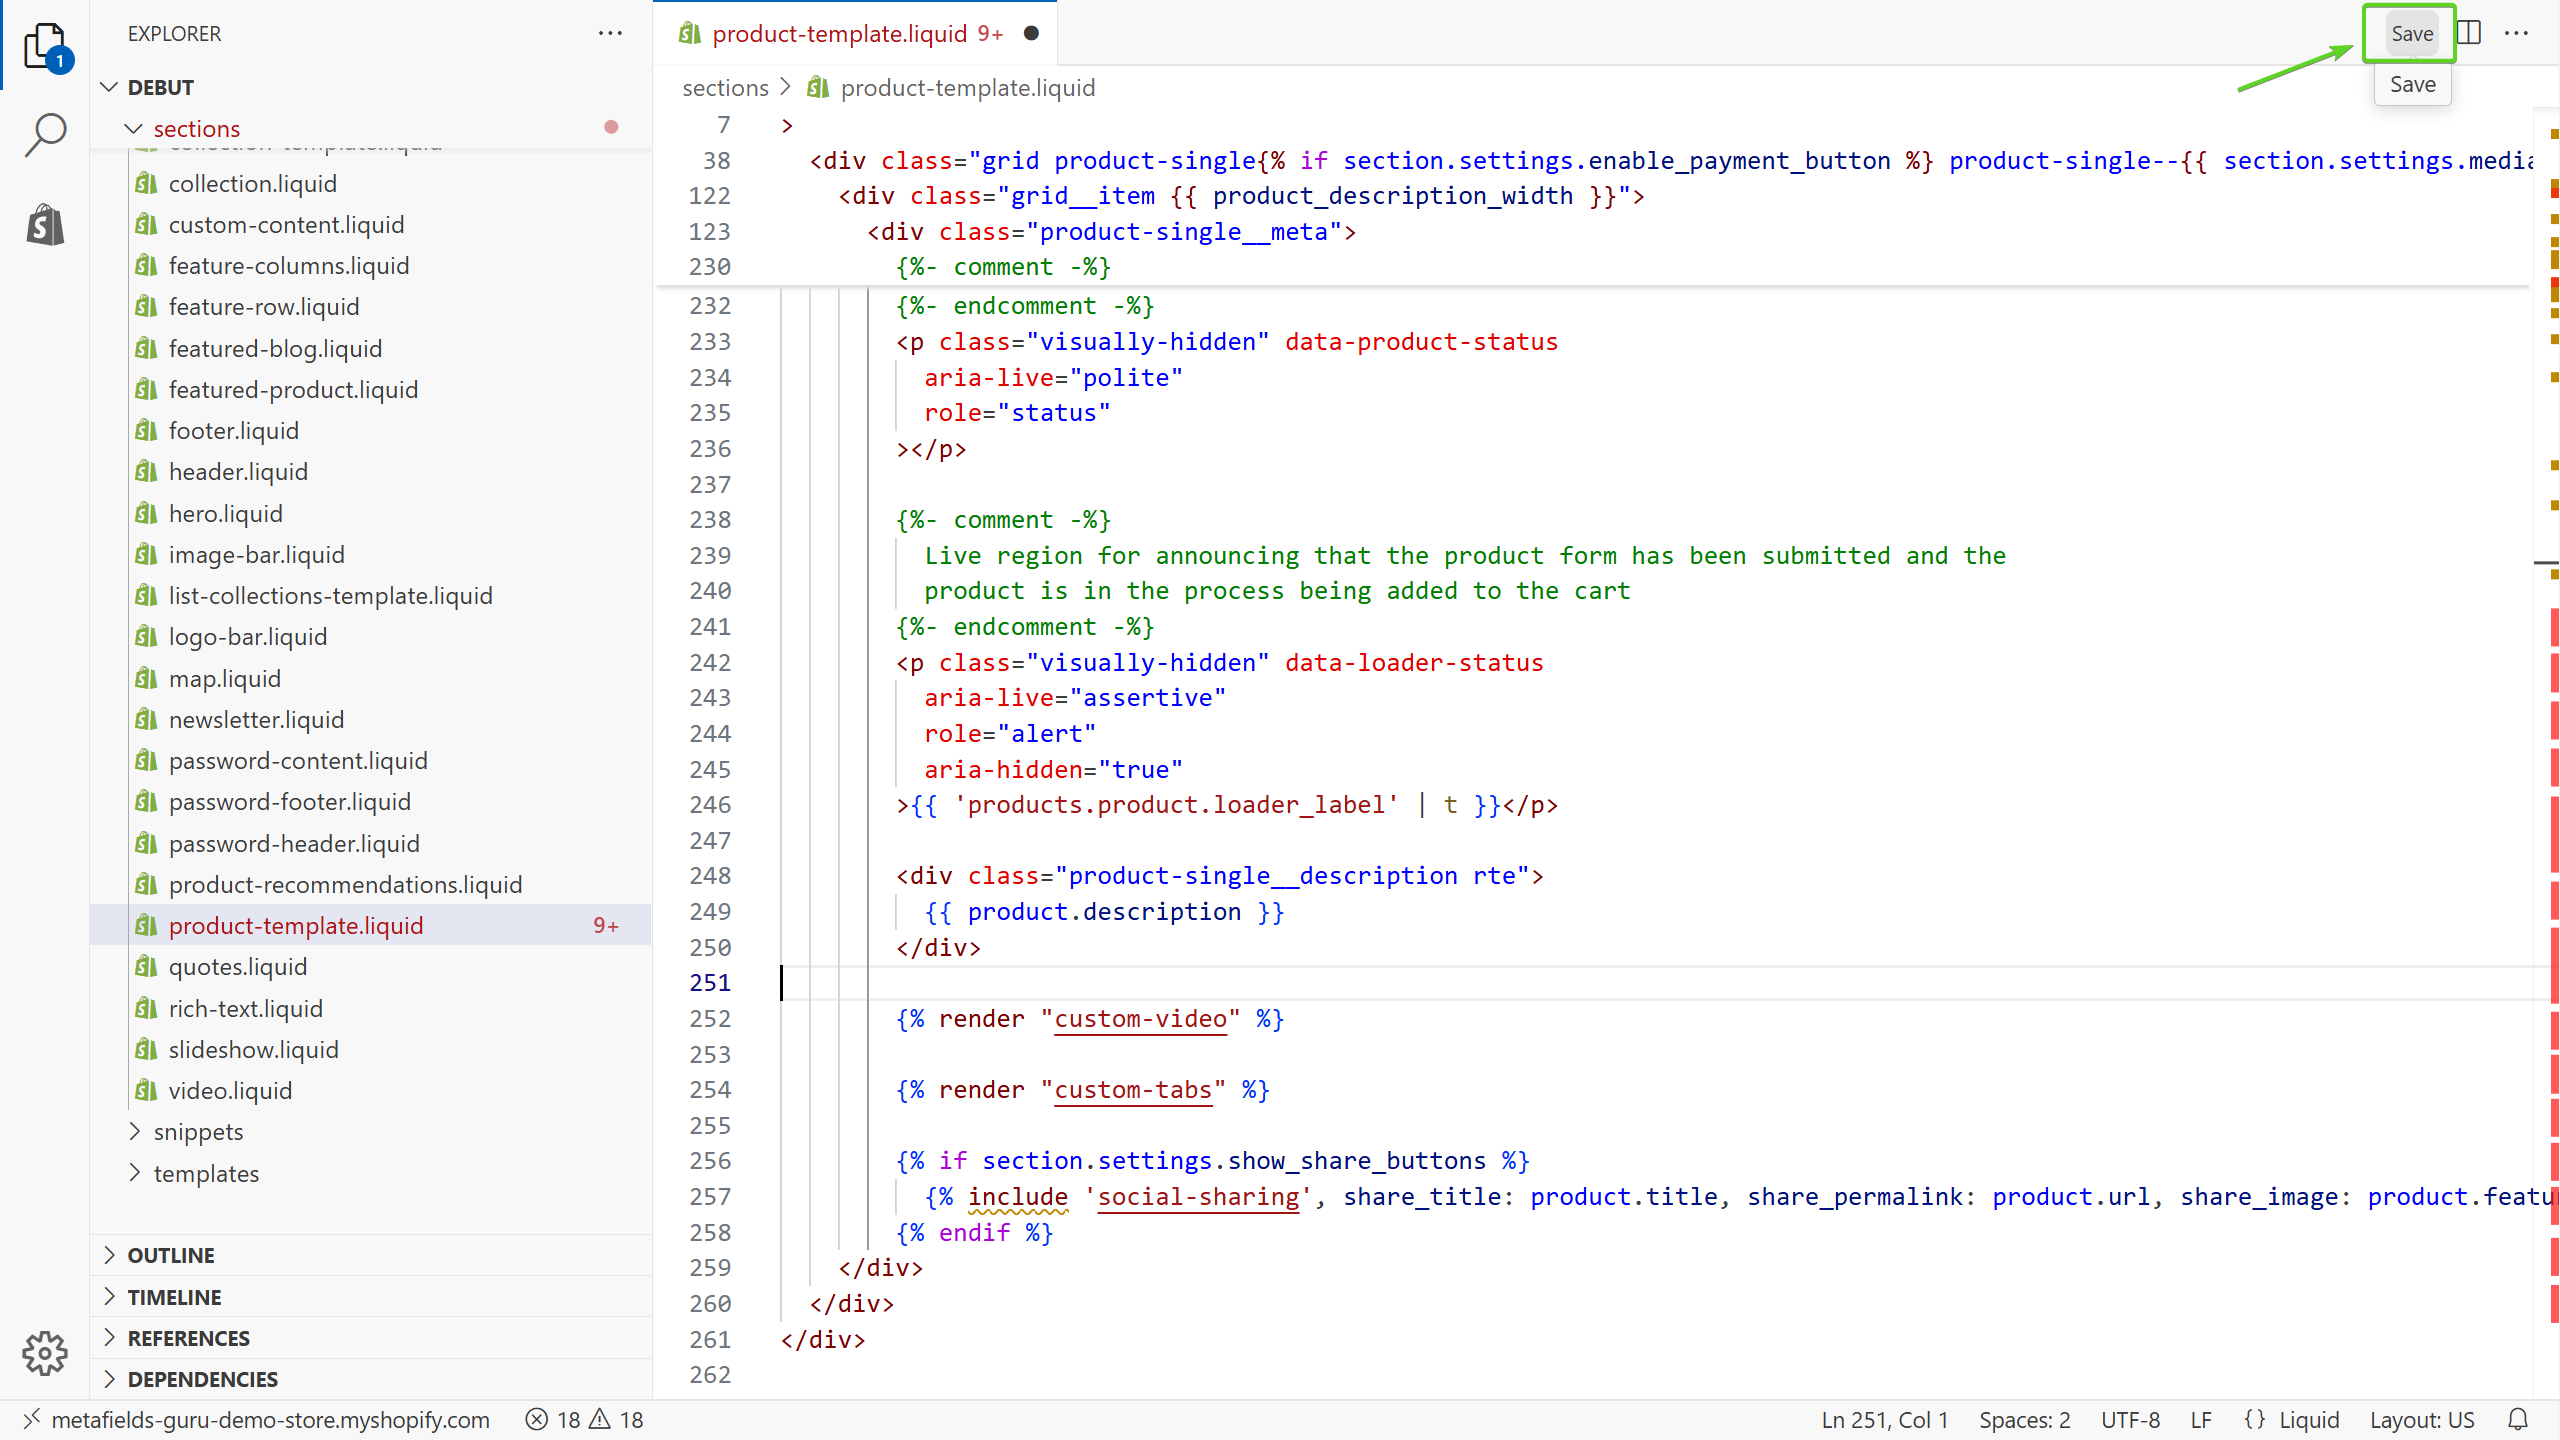Click the Spaces: 2 indentation setting

[x=2024, y=1420]
